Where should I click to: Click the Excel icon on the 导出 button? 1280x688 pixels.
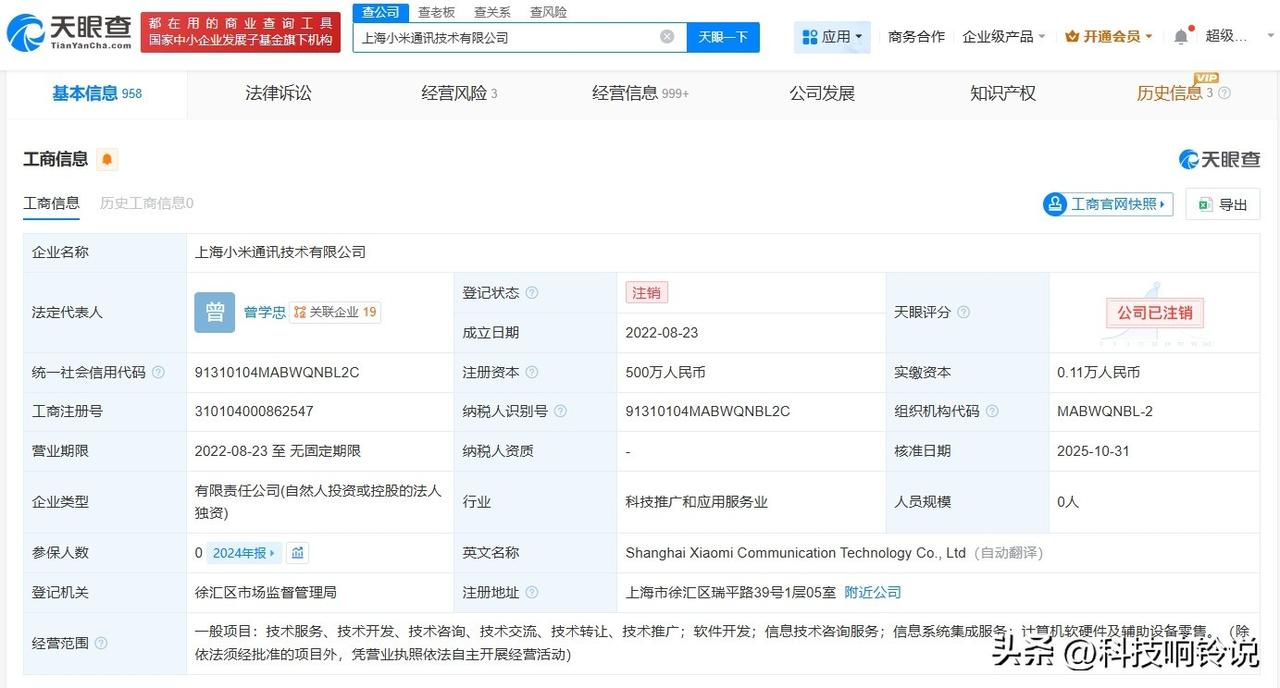pyautogui.click(x=1206, y=204)
